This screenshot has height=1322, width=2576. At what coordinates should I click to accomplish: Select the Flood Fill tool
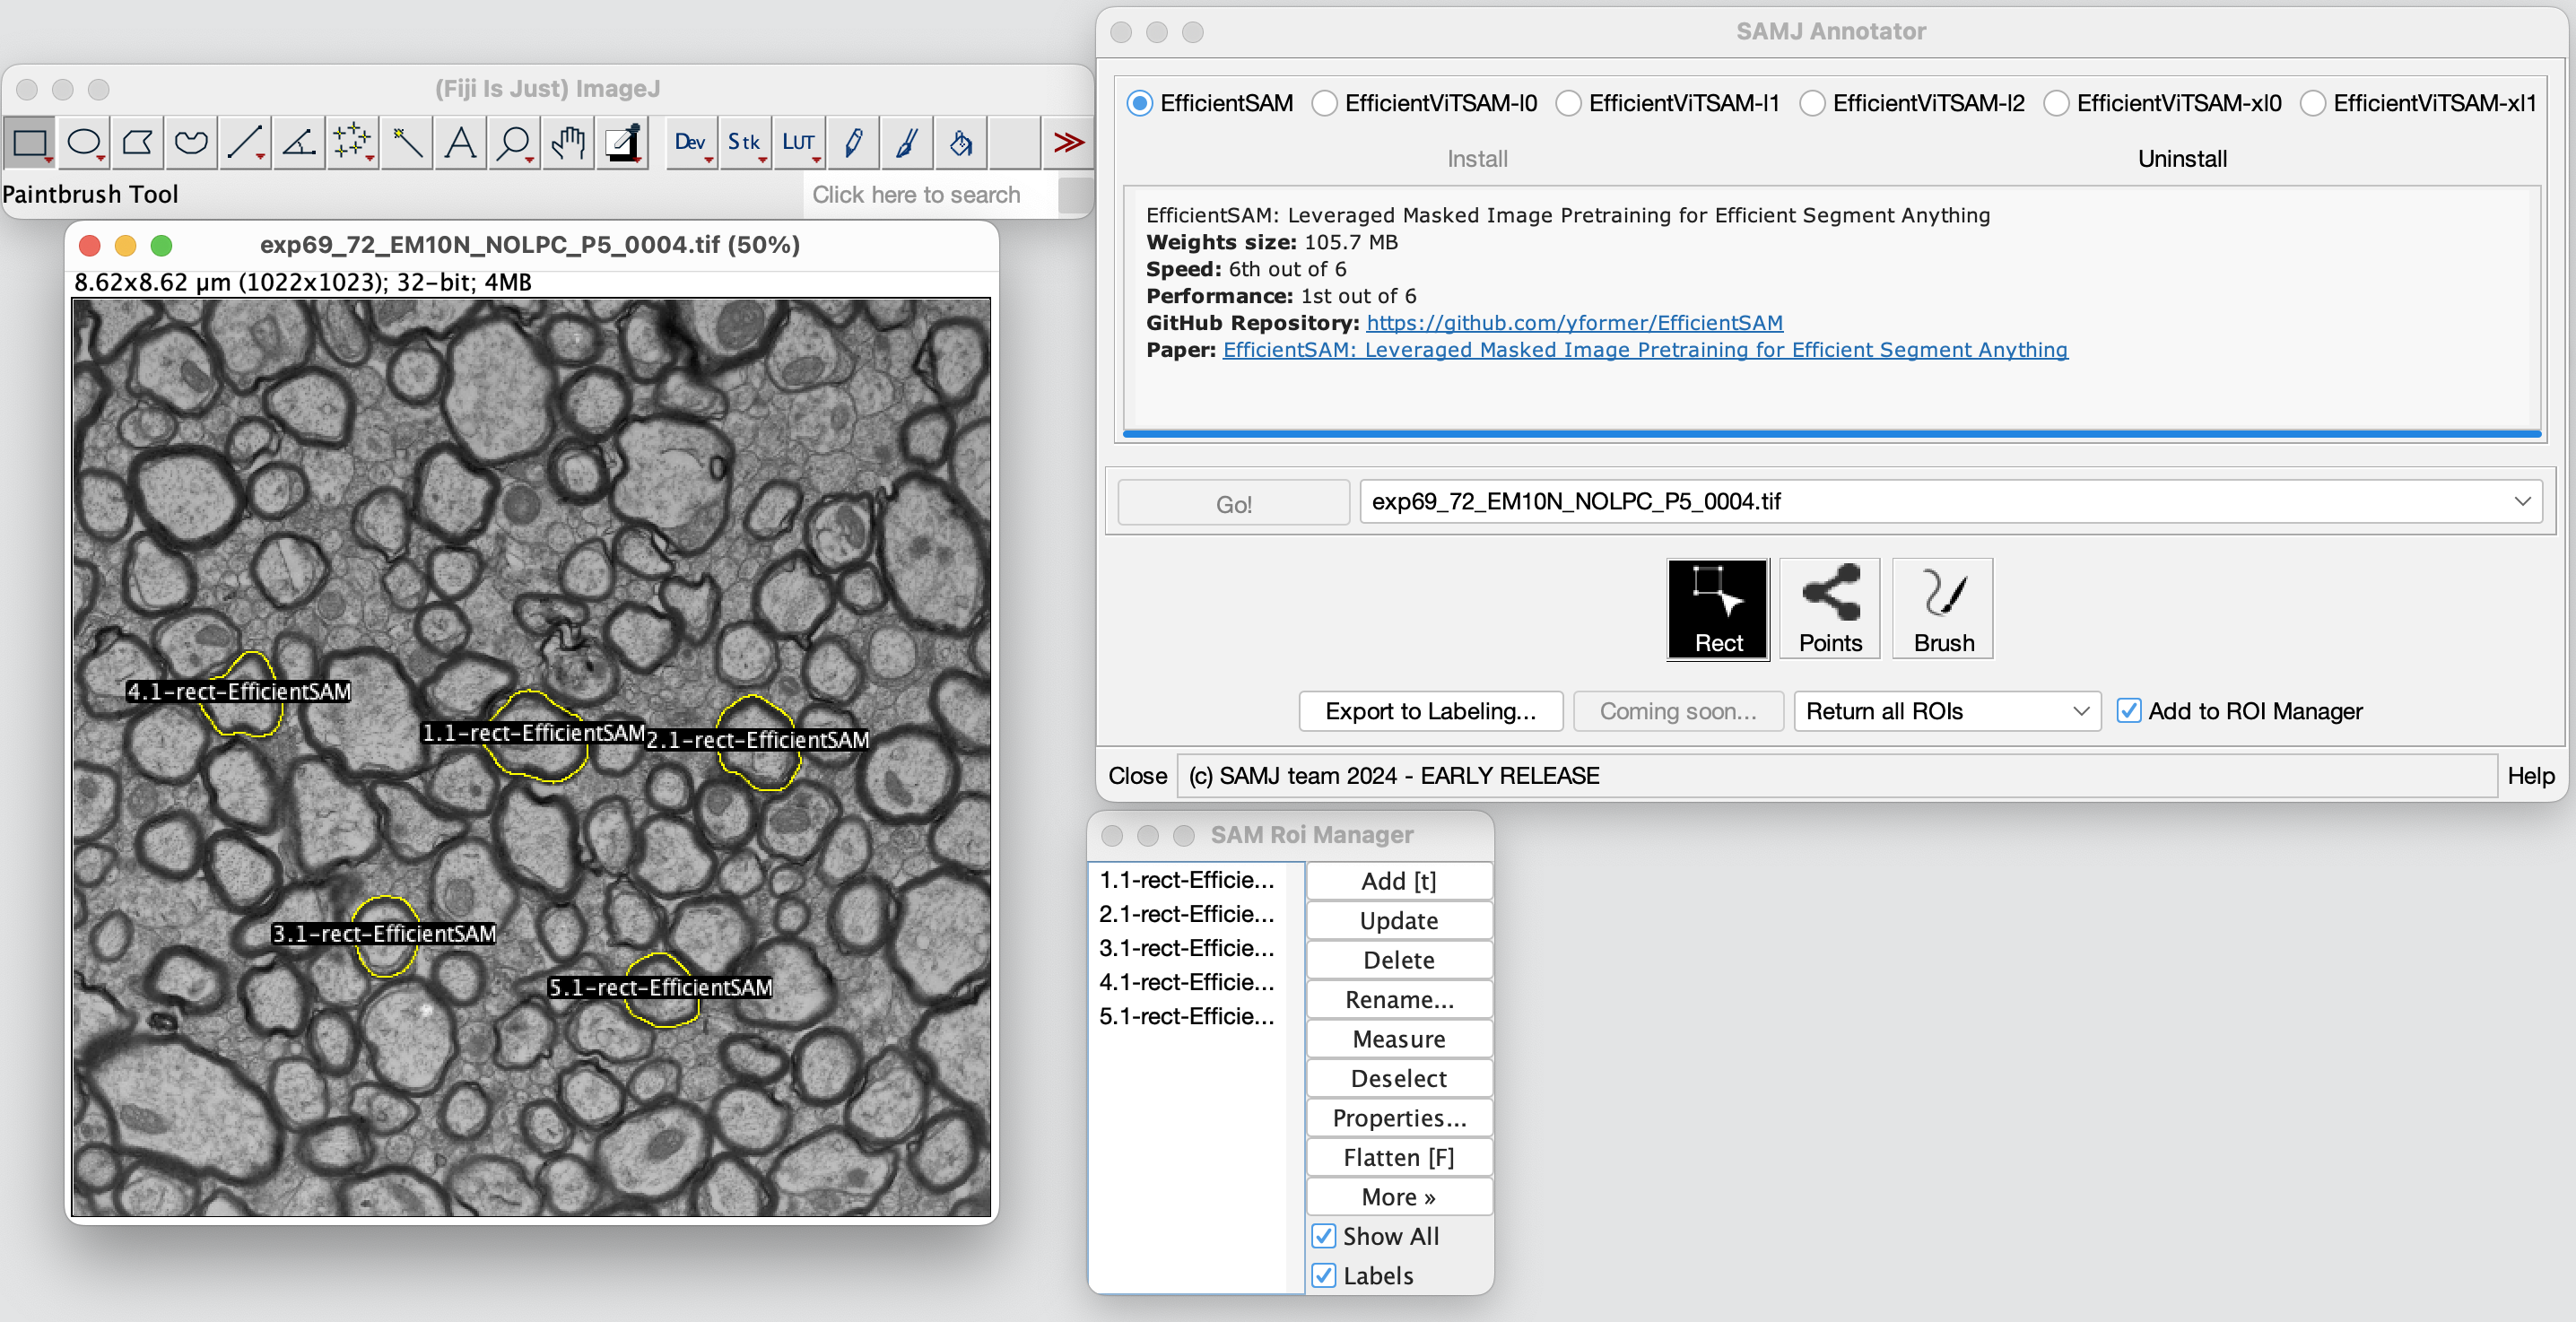pyautogui.click(x=962, y=143)
